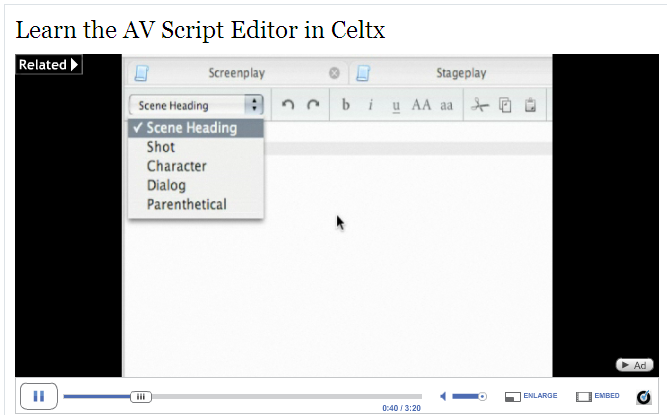Viewport: 667px width, 415px height.
Task: Click the video progress scrubber handle
Action: pyautogui.click(x=141, y=397)
